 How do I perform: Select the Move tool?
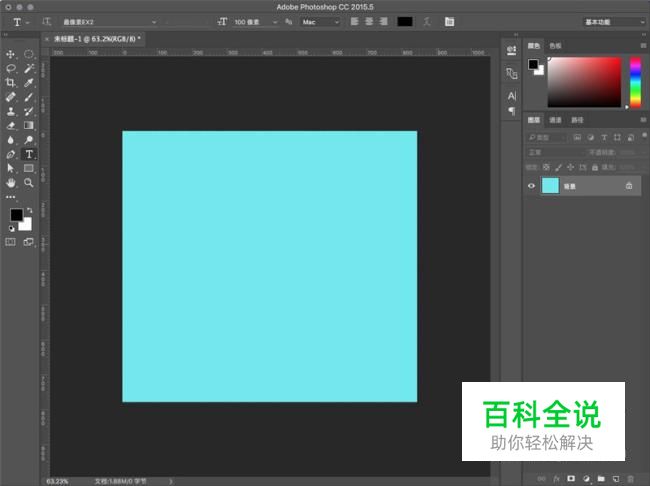click(x=11, y=54)
